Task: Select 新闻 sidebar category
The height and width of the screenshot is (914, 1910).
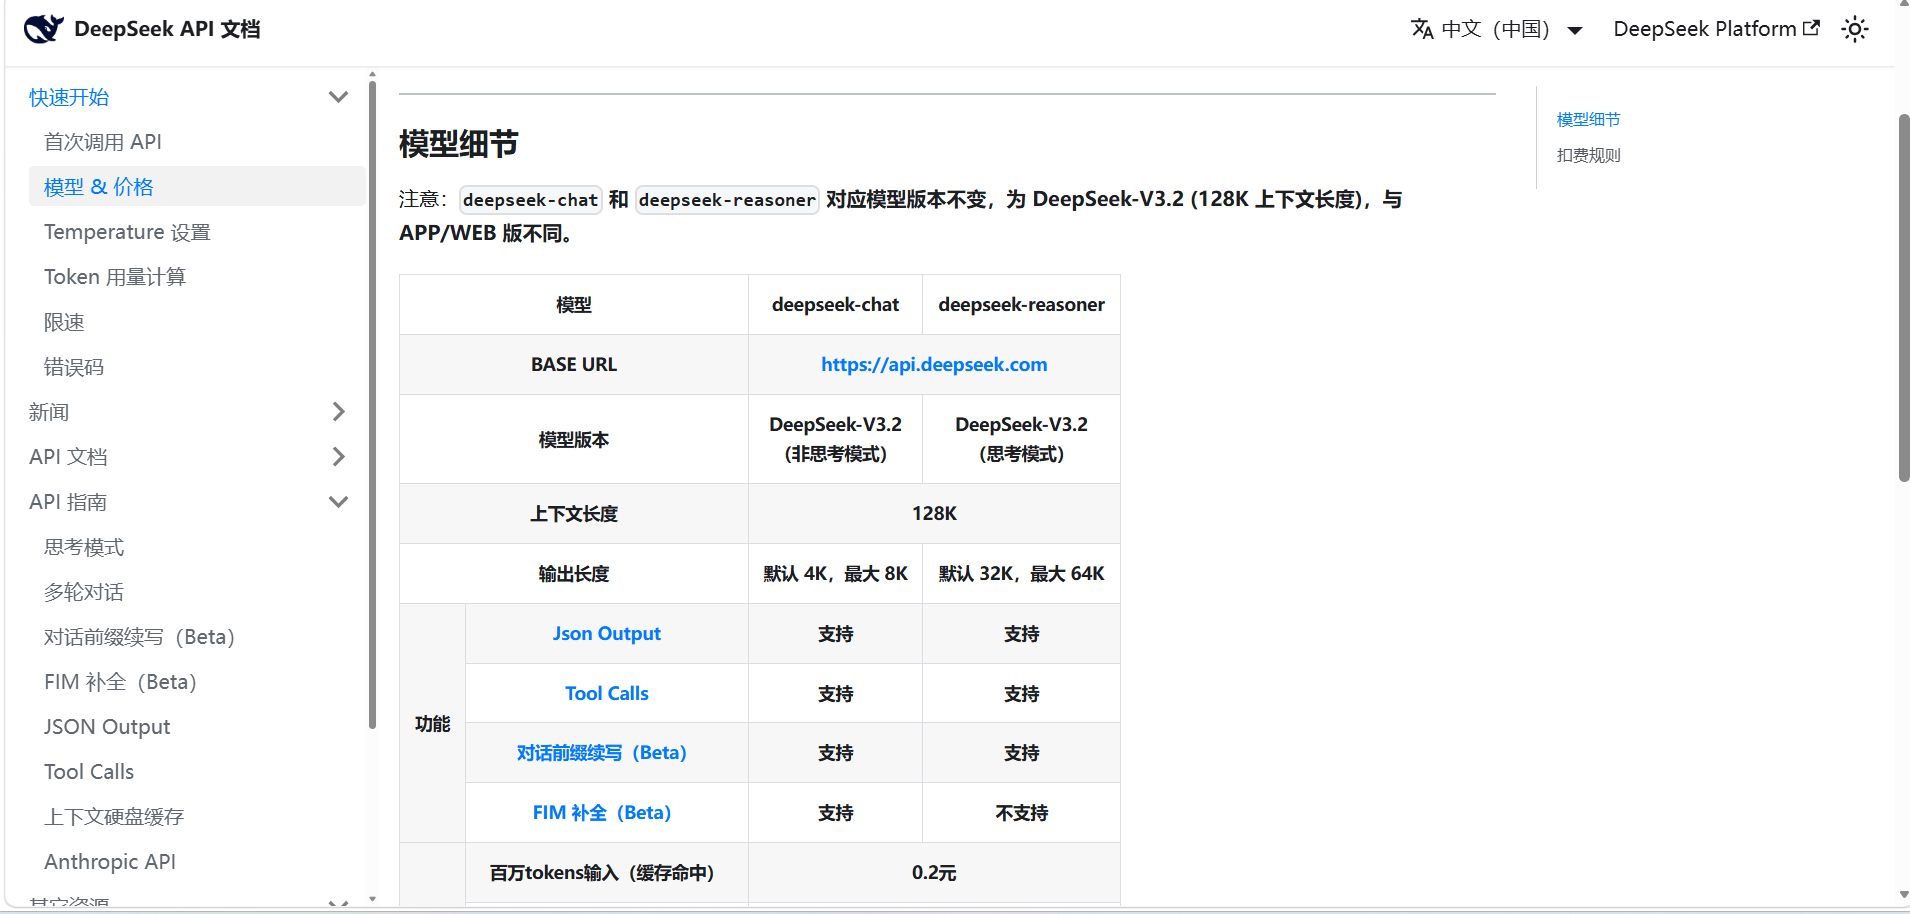Action: pyautogui.click(x=49, y=412)
